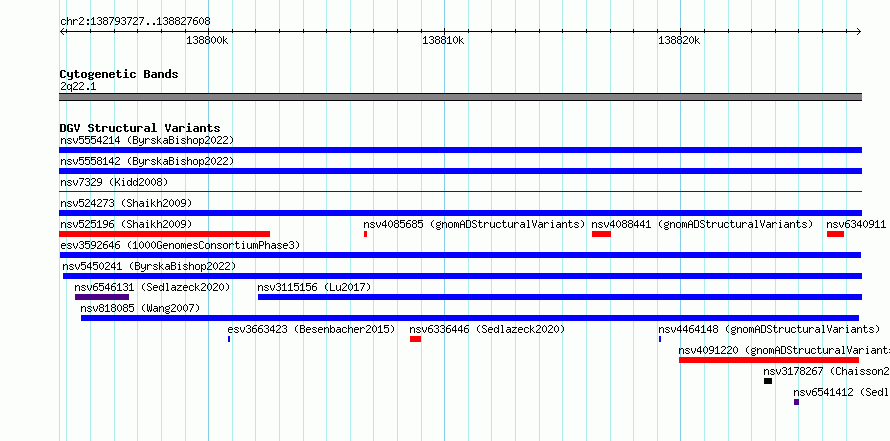Click the nsv3178267 (Chaisson) label
Image resolution: width=890 pixels, height=441 pixels.
826,371
